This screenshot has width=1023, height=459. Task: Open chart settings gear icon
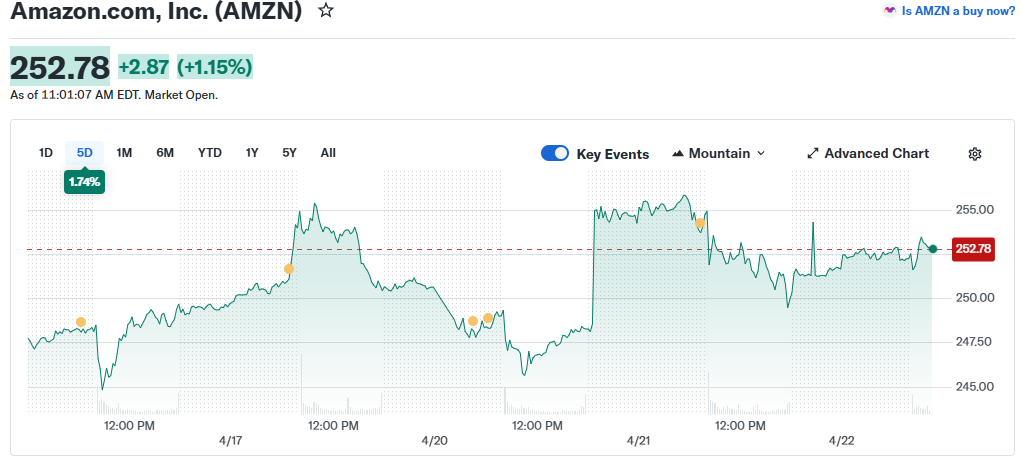pos(975,154)
